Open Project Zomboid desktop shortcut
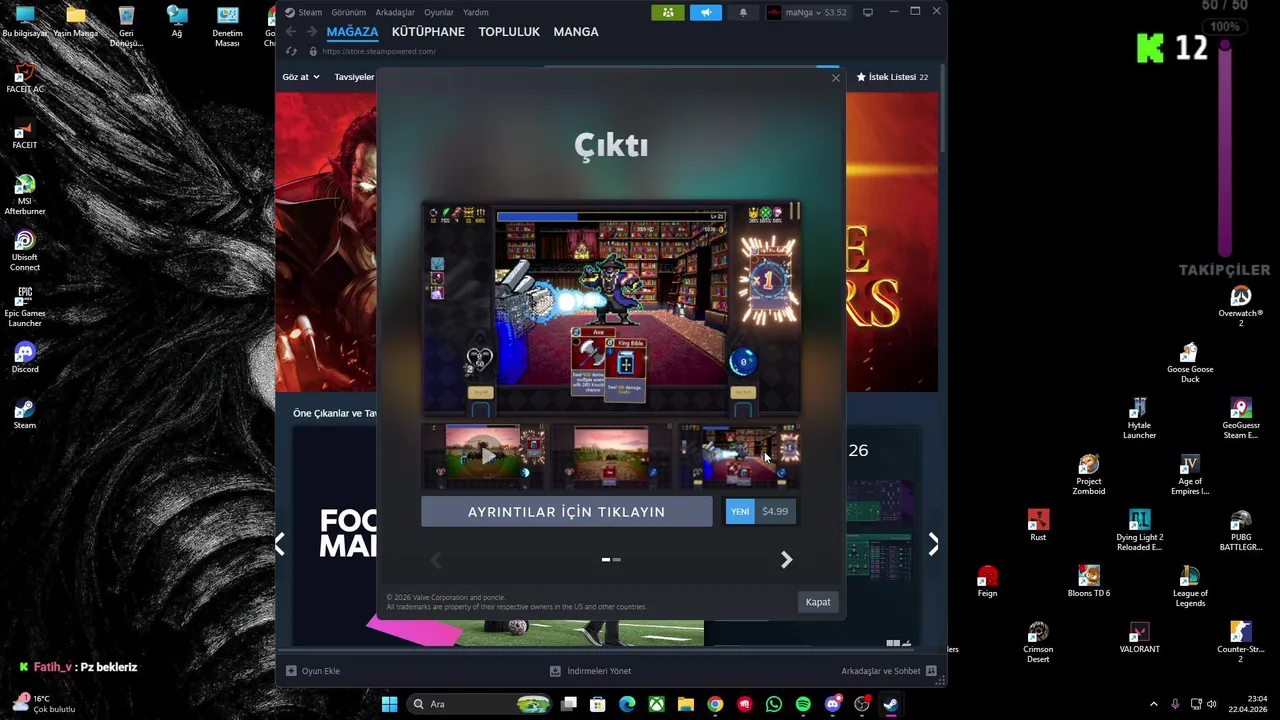 [1088, 474]
